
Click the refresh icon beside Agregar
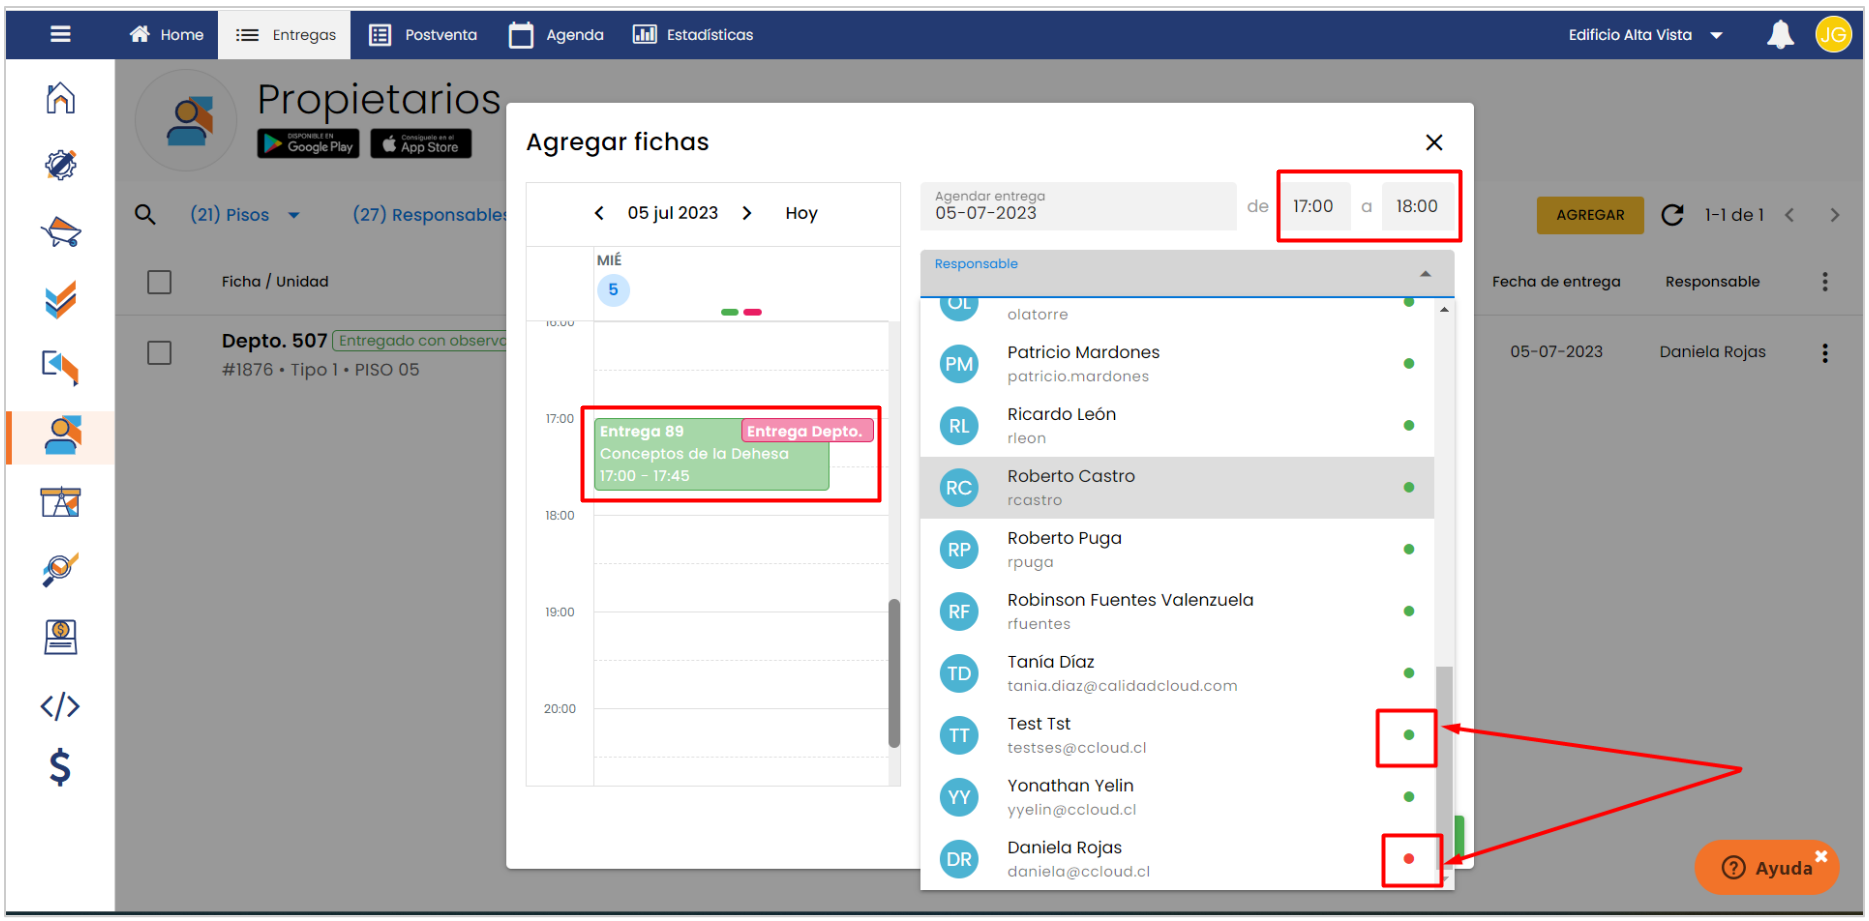tap(1672, 215)
